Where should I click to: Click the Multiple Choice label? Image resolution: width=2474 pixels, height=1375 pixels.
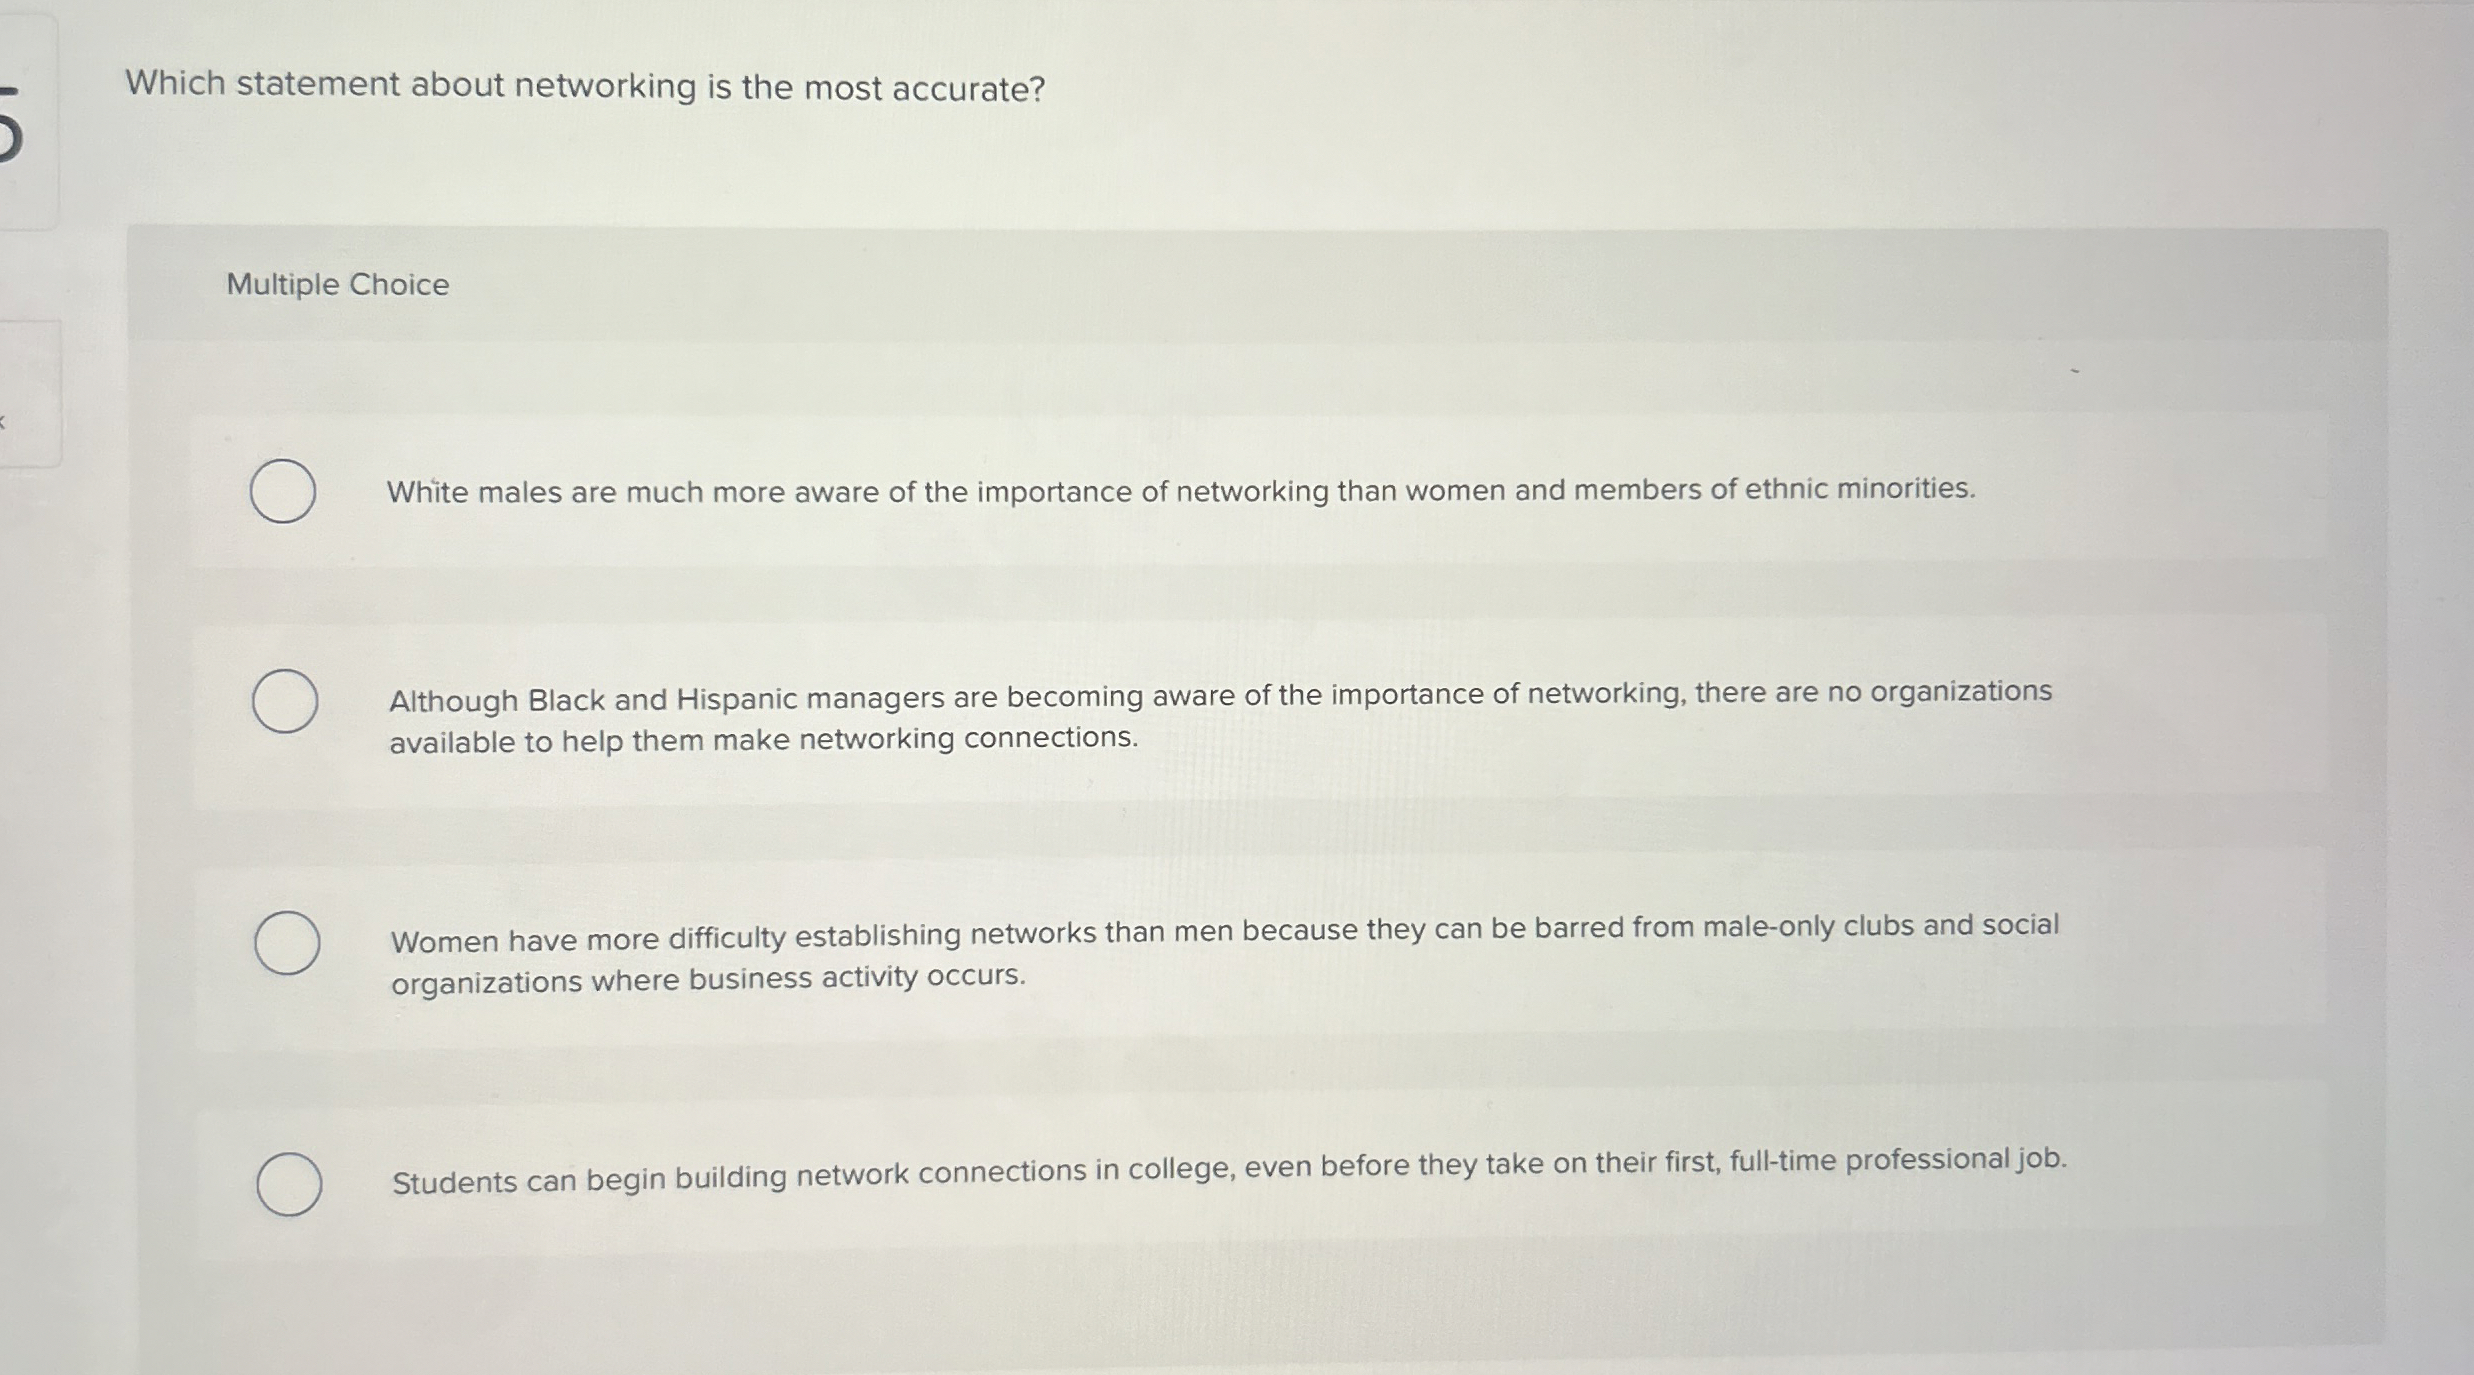pos(337,285)
